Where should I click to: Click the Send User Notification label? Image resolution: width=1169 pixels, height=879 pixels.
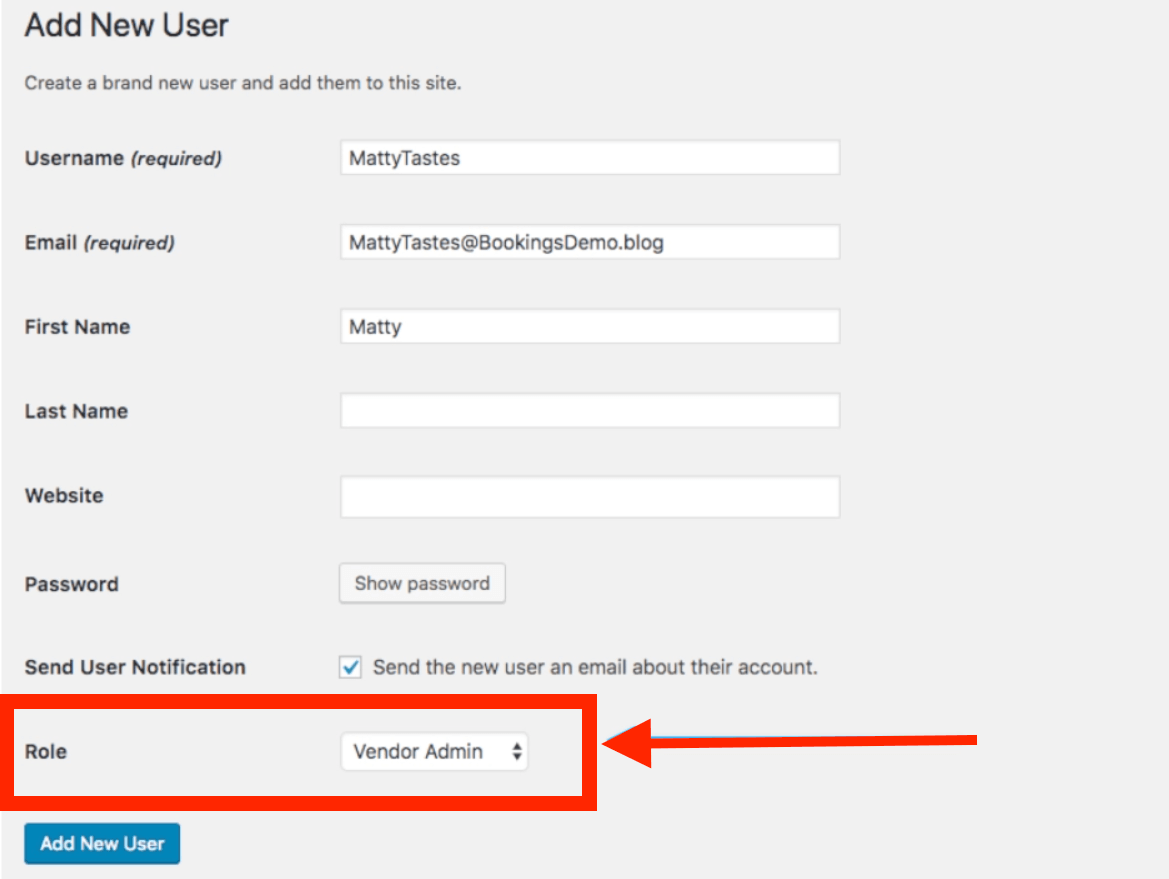click(x=135, y=667)
